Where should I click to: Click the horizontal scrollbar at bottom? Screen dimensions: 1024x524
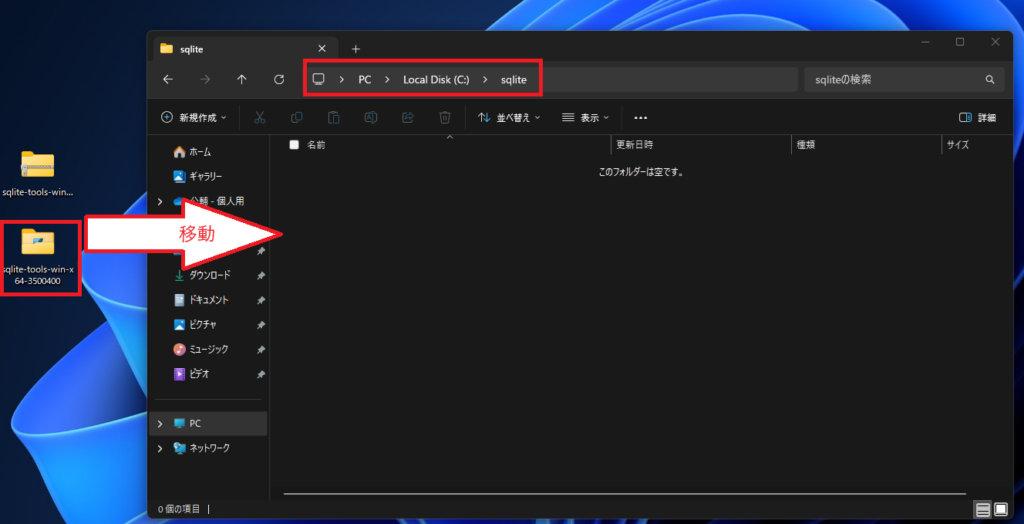coord(624,493)
